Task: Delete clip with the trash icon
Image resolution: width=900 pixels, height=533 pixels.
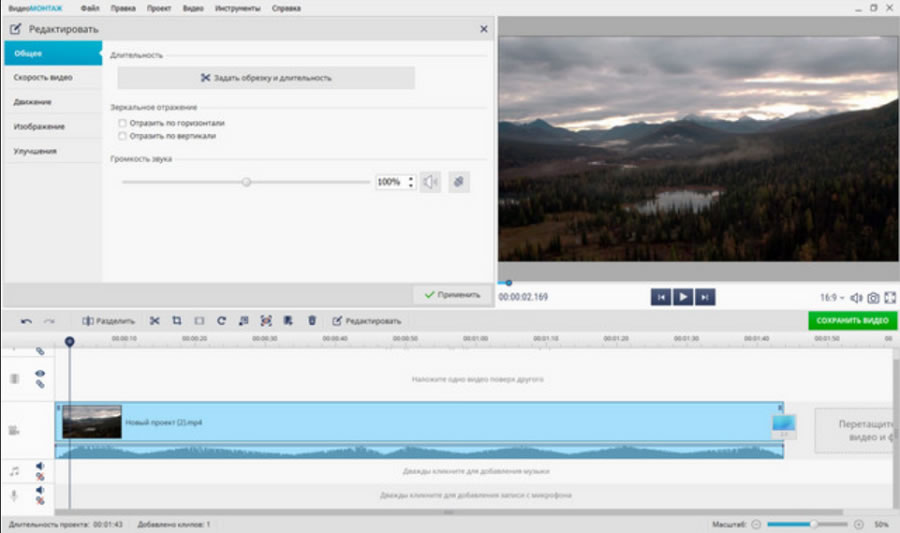Action: point(312,321)
